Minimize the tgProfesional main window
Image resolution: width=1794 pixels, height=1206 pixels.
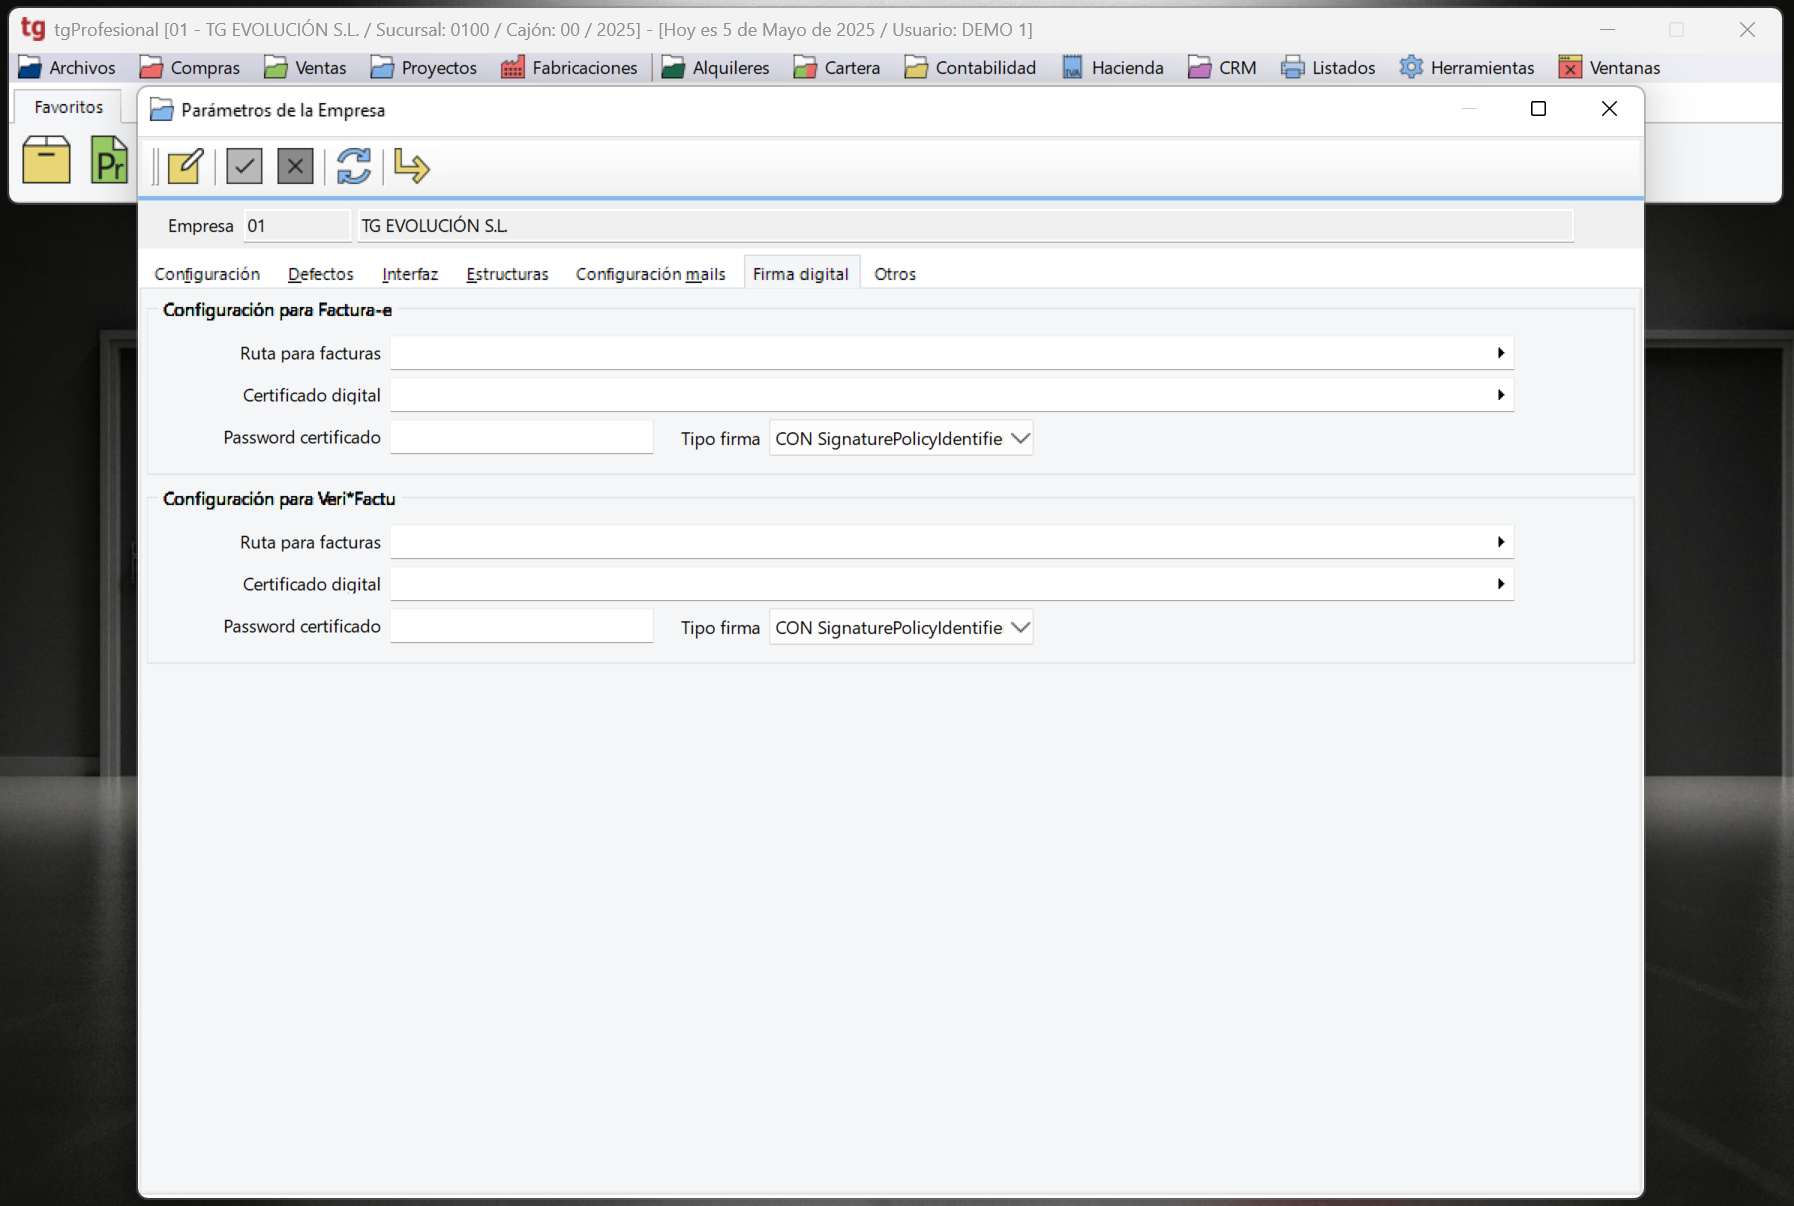(x=1607, y=30)
